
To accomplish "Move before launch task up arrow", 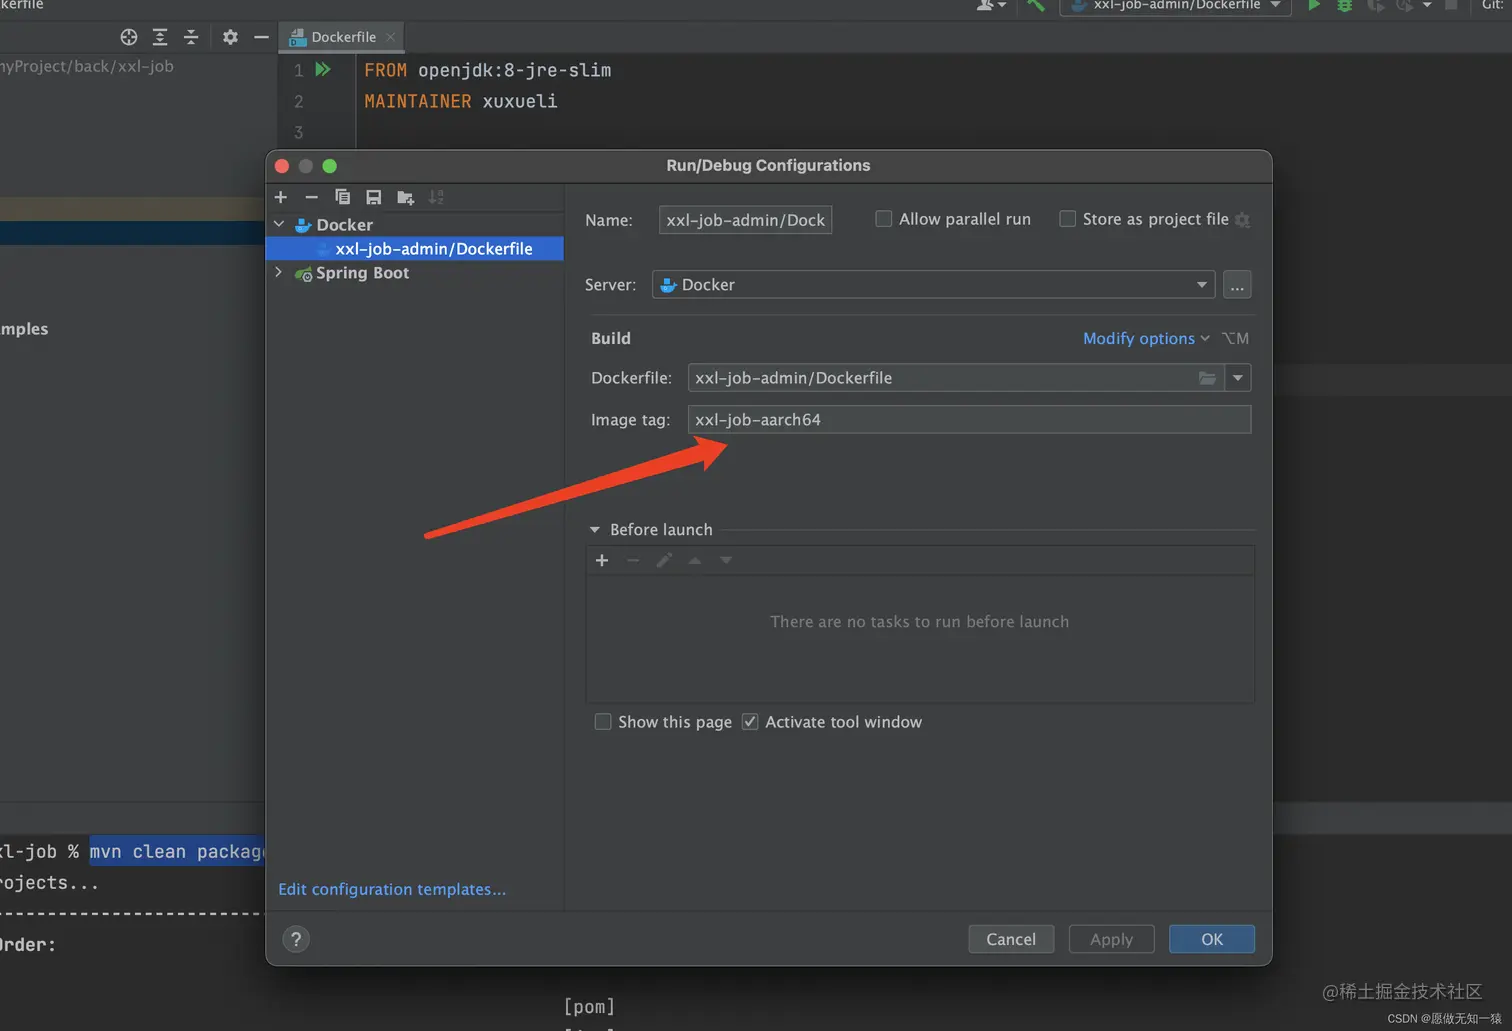I will point(695,561).
